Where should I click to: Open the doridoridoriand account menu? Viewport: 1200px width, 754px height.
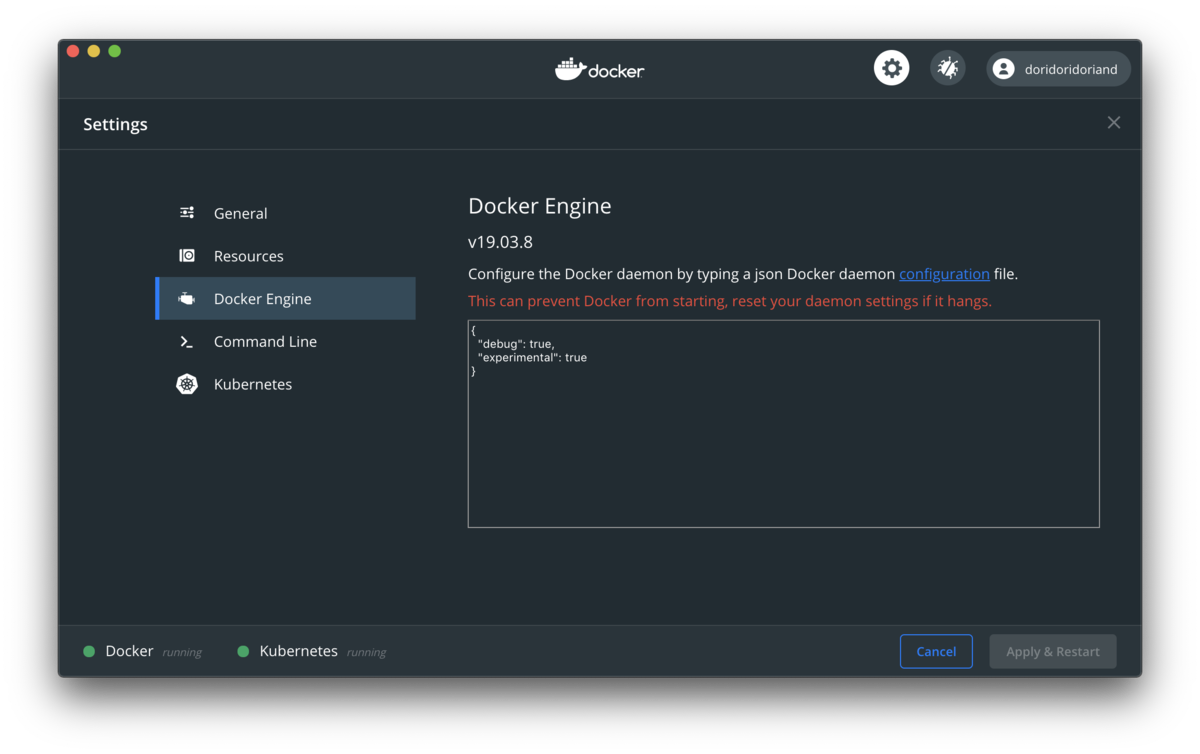(x=1058, y=68)
